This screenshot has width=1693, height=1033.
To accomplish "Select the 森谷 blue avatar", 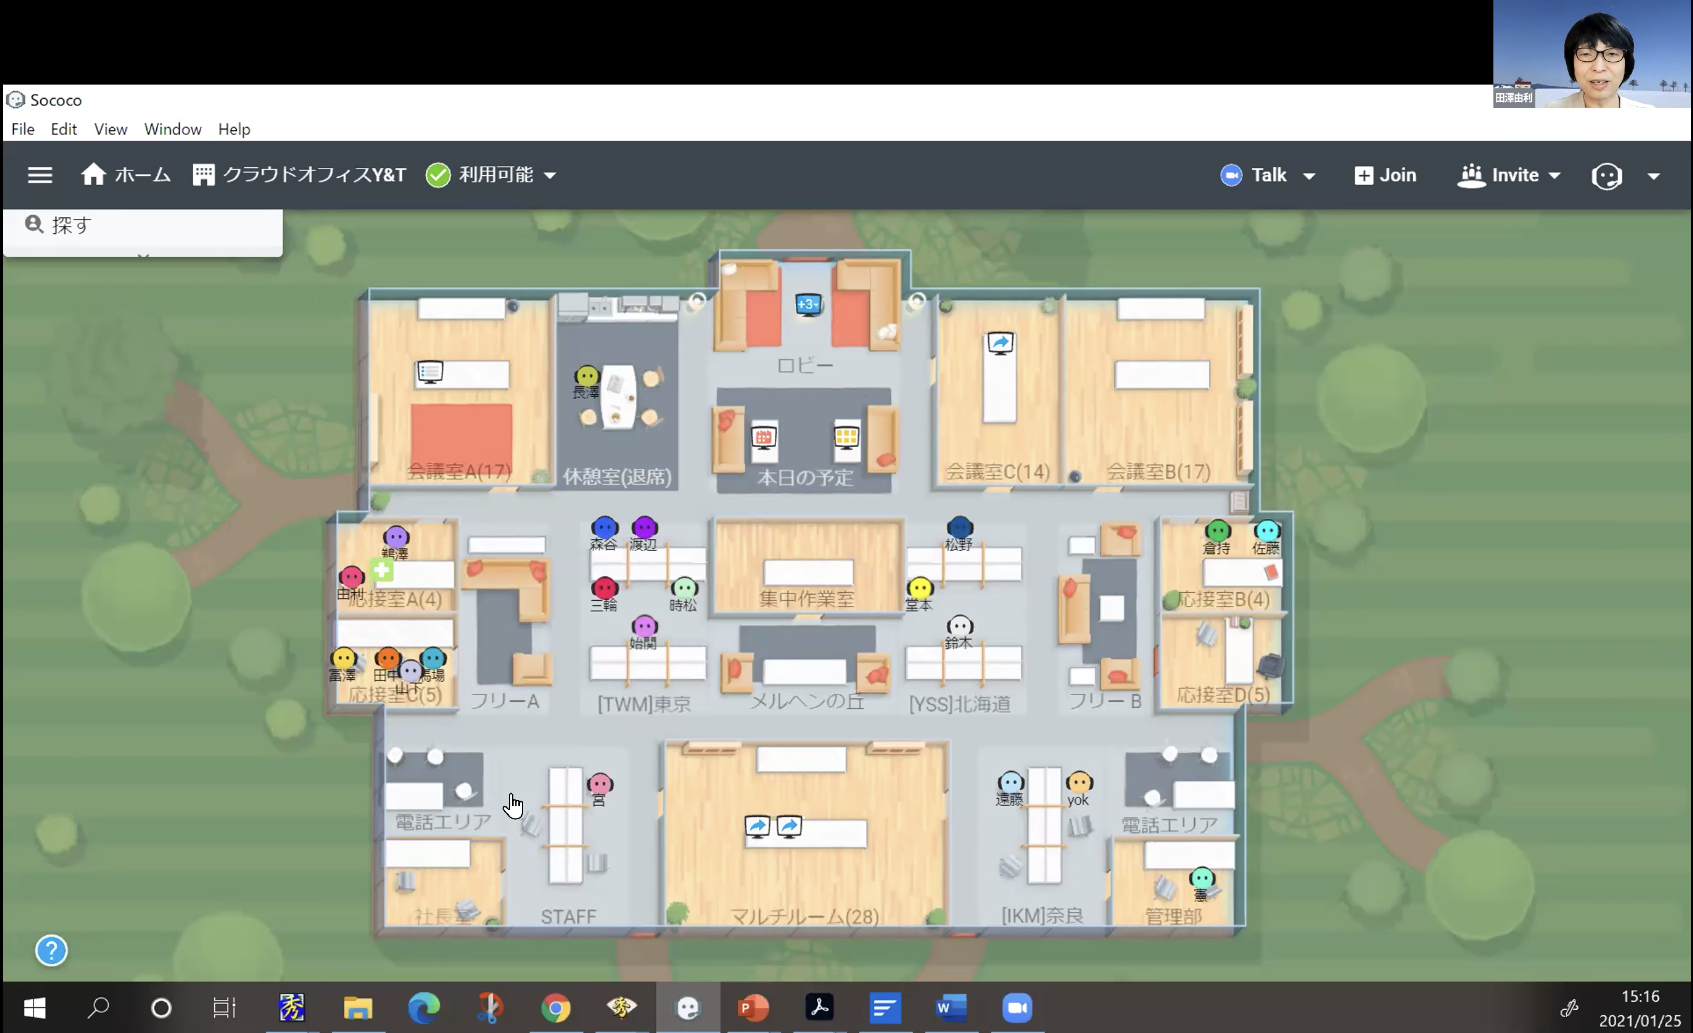I will (x=604, y=528).
